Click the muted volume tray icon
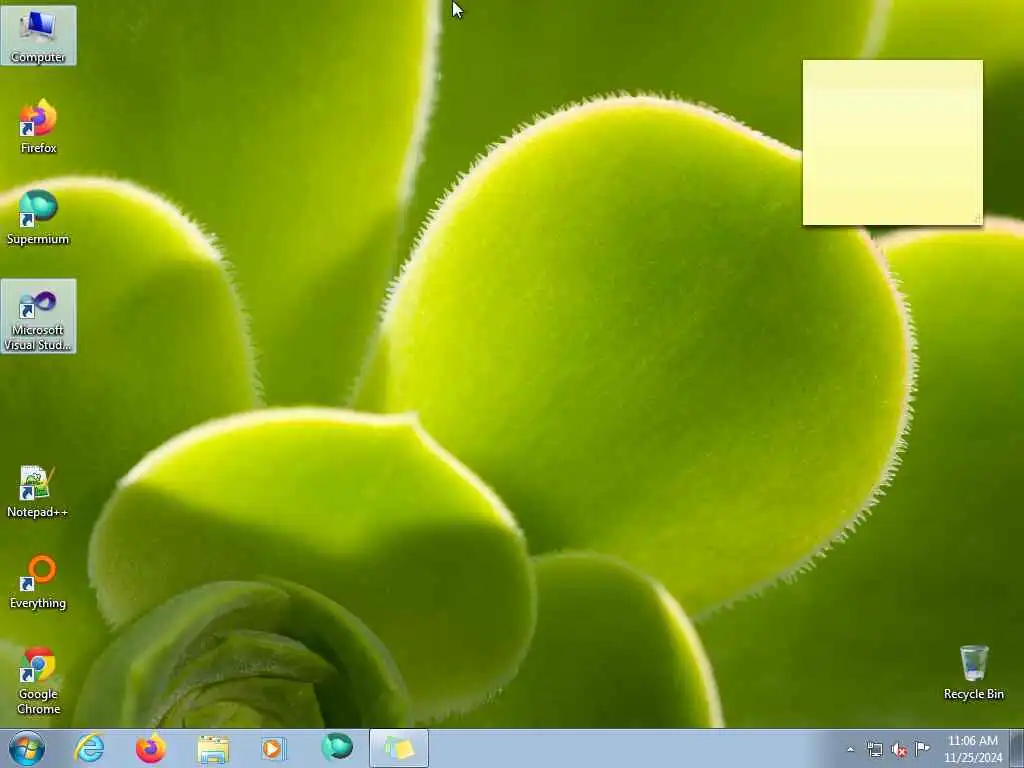Image resolution: width=1024 pixels, height=768 pixels. click(x=899, y=750)
